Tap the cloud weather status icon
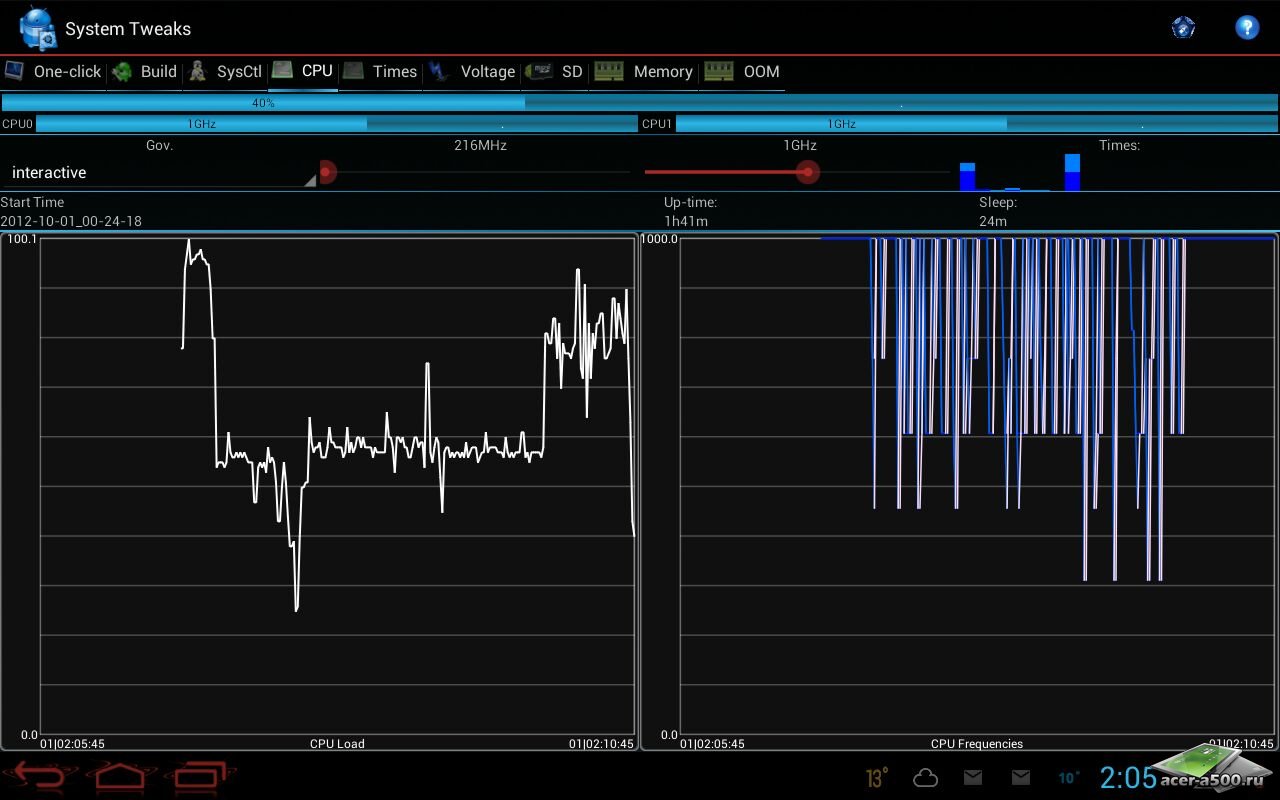This screenshot has width=1280, height=800. pyautogui.click(x=926, y=778)
